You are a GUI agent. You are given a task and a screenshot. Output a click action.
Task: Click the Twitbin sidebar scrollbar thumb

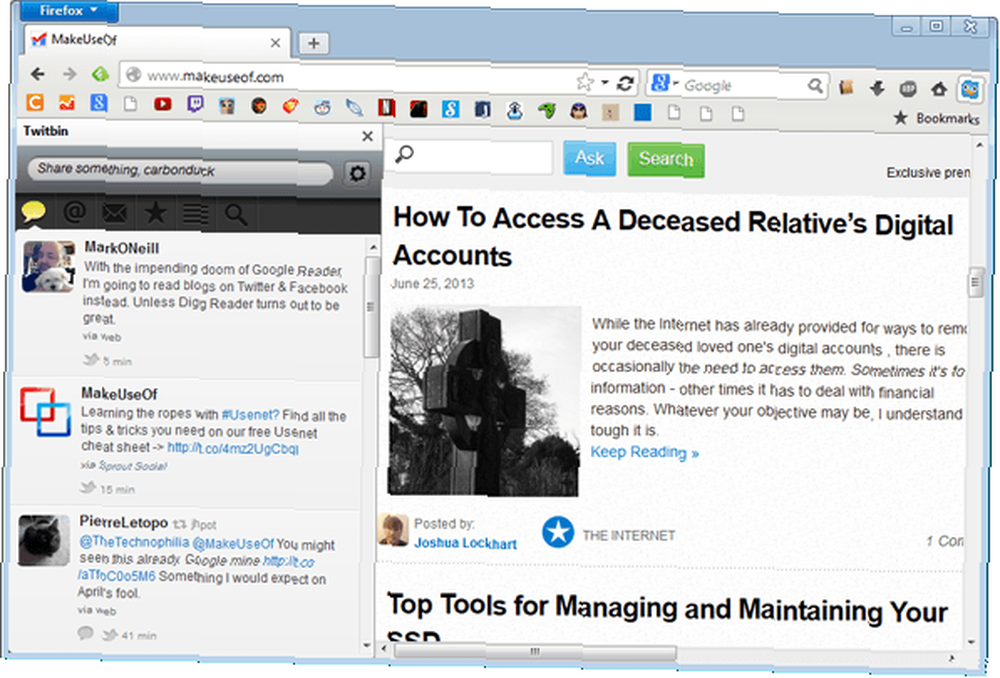point(371,307)
